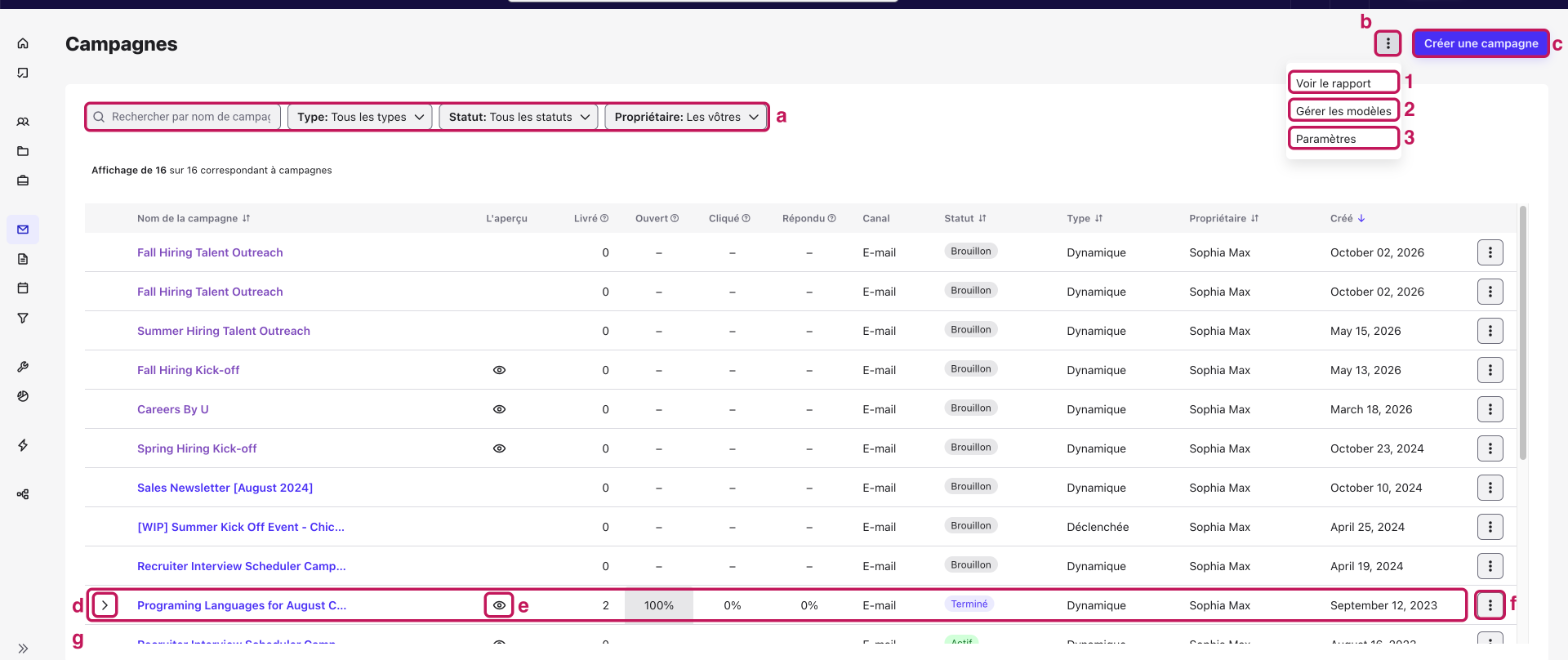Open the folder icon in the sidebar
The height and width of the screenshot is (660, 1568).
[x=23, y=151]
